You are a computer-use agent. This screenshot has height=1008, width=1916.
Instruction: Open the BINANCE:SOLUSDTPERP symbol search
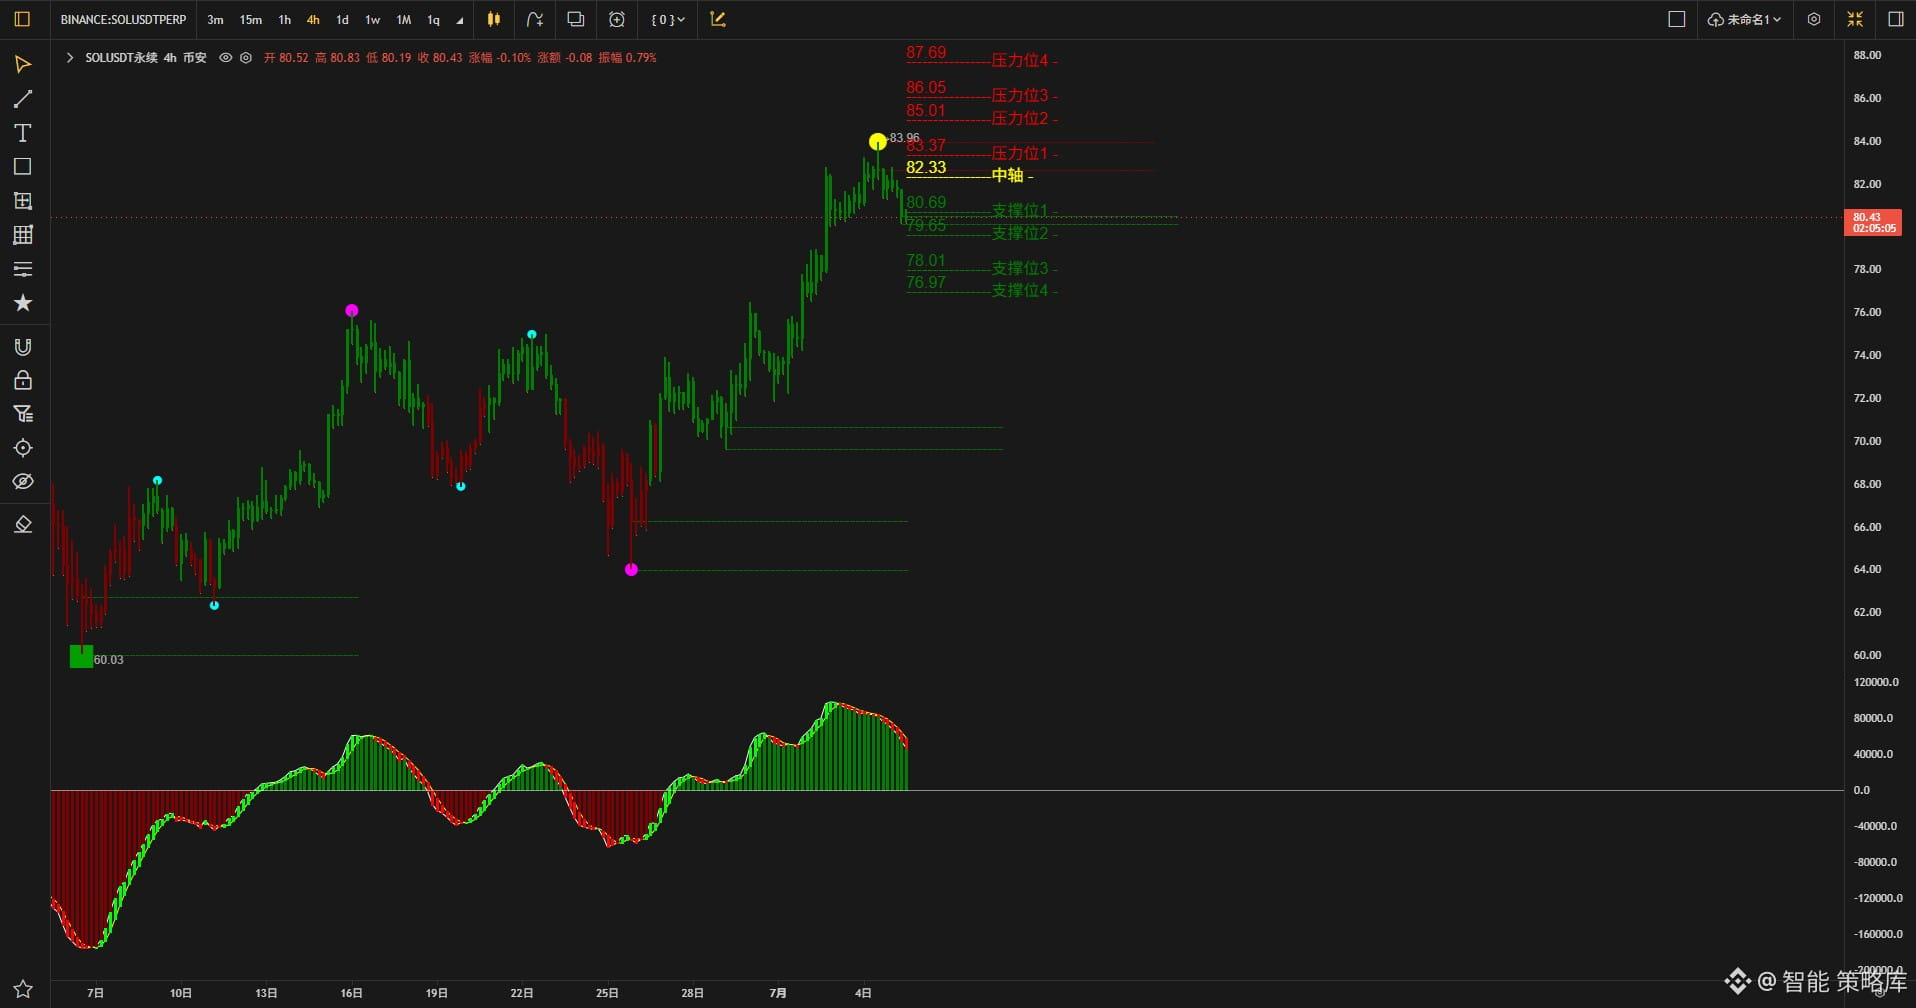123,20
